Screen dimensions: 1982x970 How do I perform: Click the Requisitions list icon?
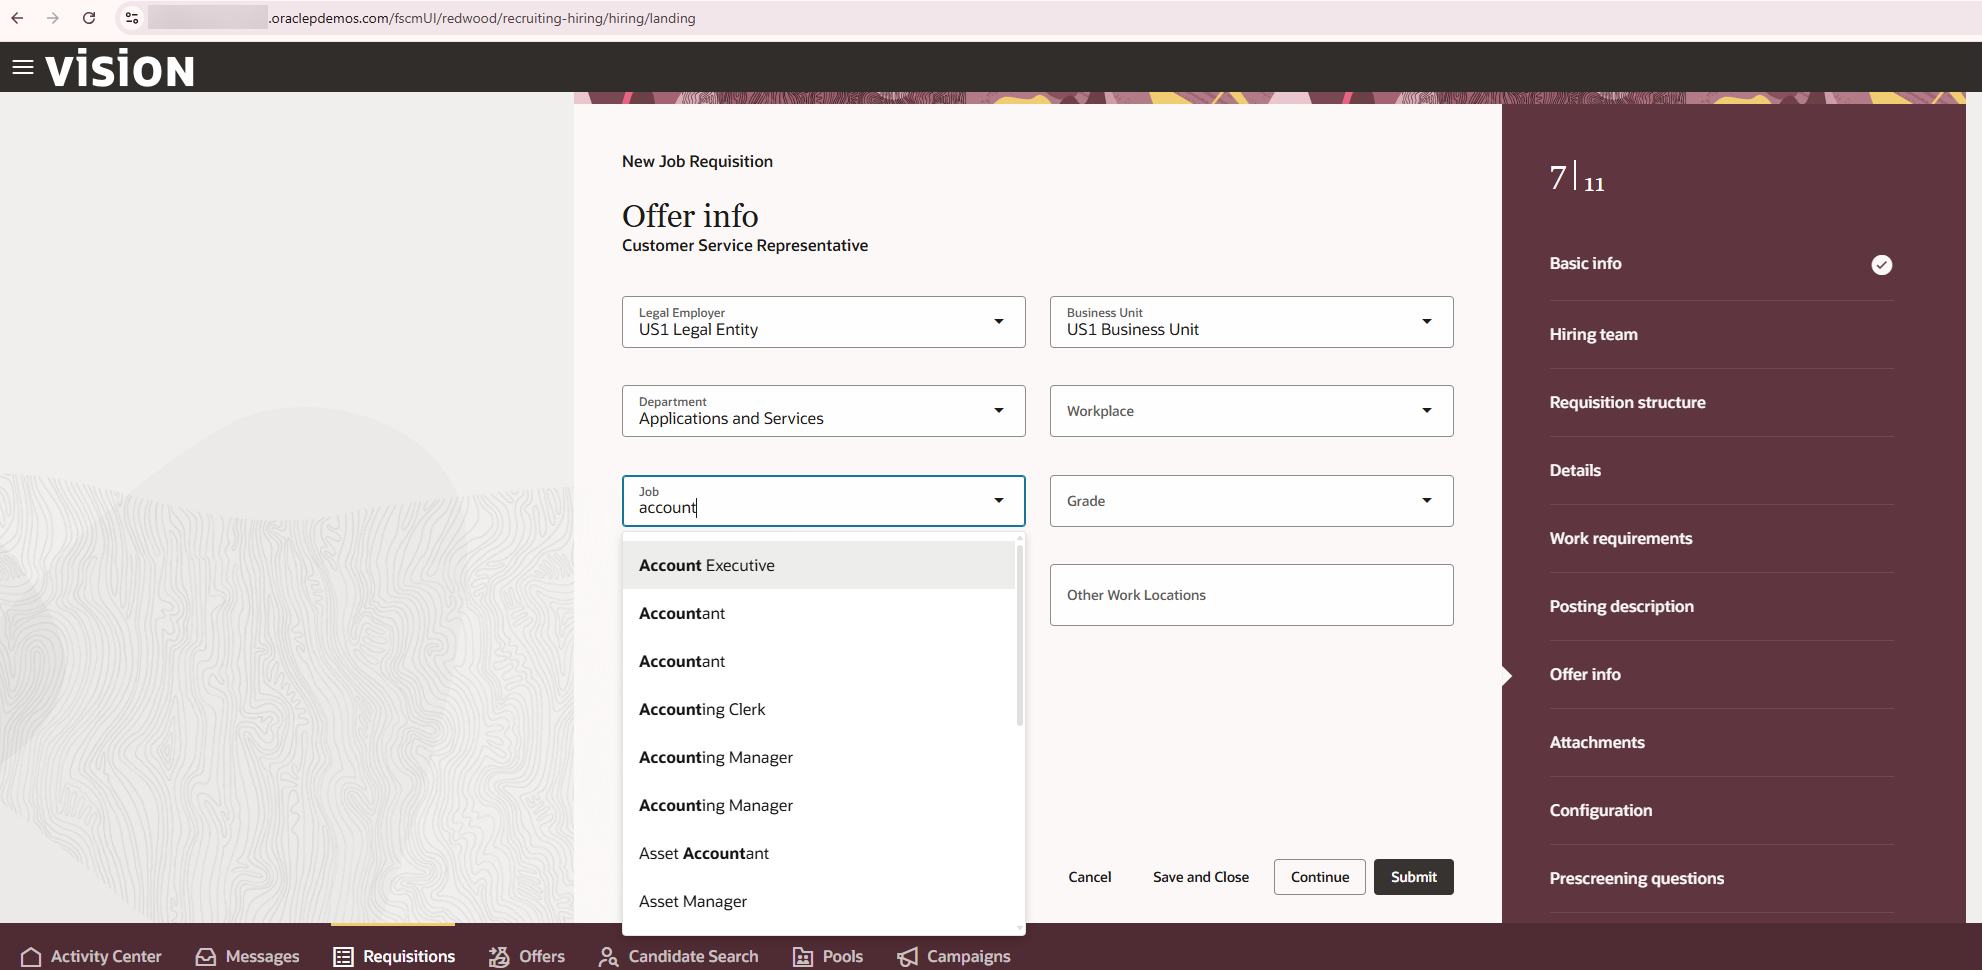point(343,957)
